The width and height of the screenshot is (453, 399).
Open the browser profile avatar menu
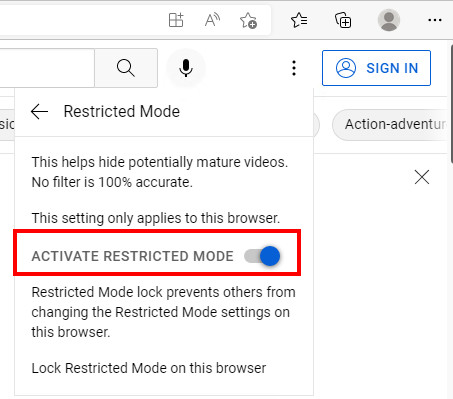[389, 20]
